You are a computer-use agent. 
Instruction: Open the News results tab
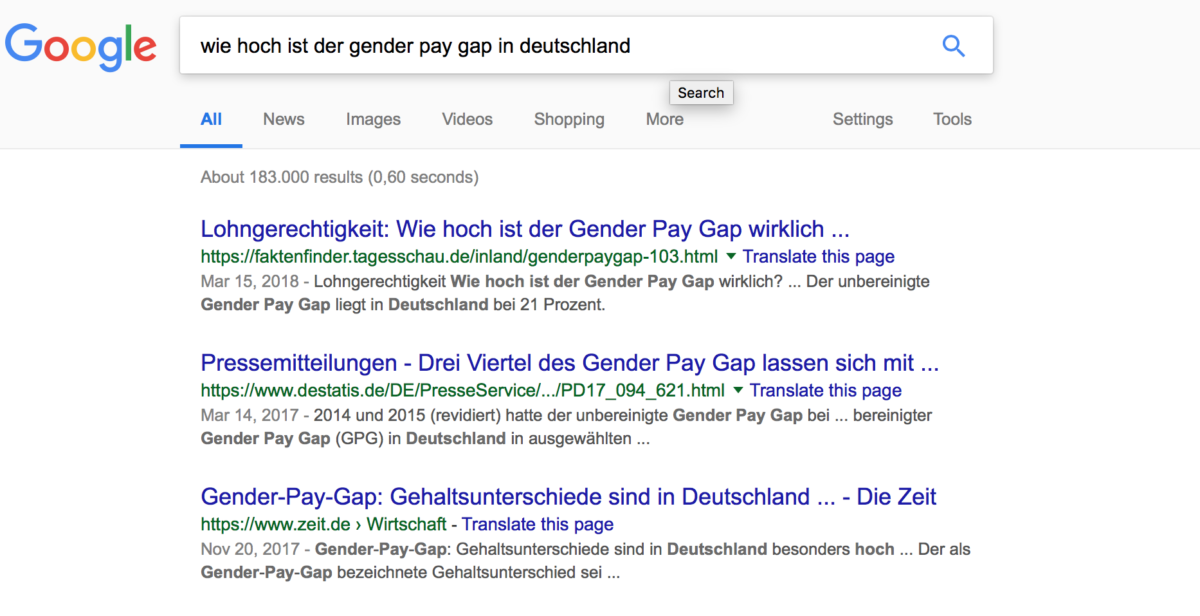[284, 119]
